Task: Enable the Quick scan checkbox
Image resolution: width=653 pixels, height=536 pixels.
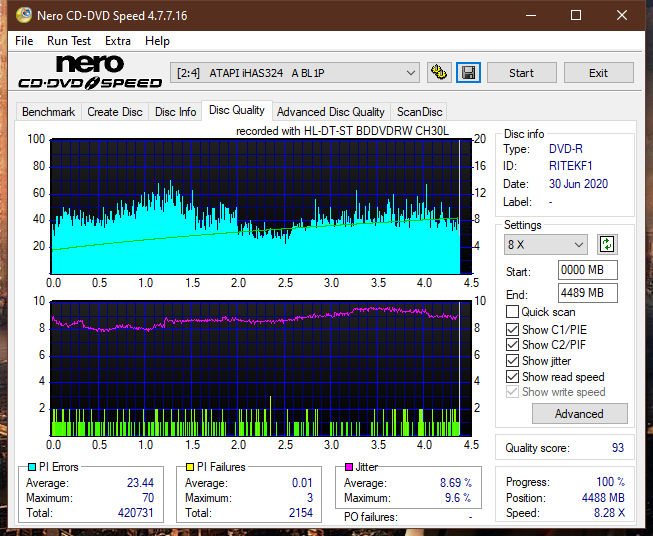Action: (512, 312)
